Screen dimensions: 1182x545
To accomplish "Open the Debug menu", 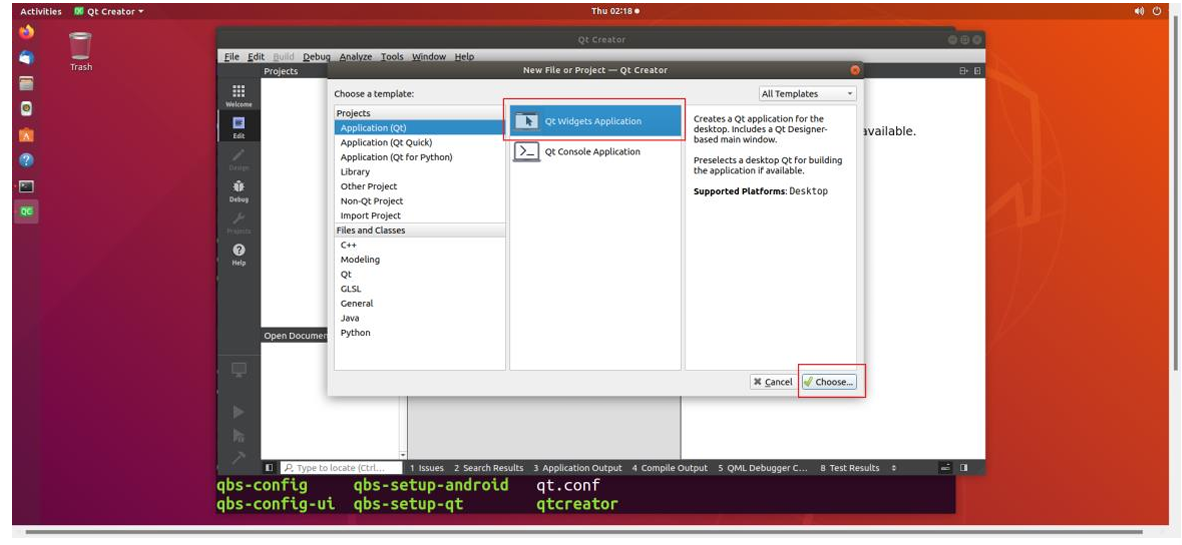I will [317, 57].
